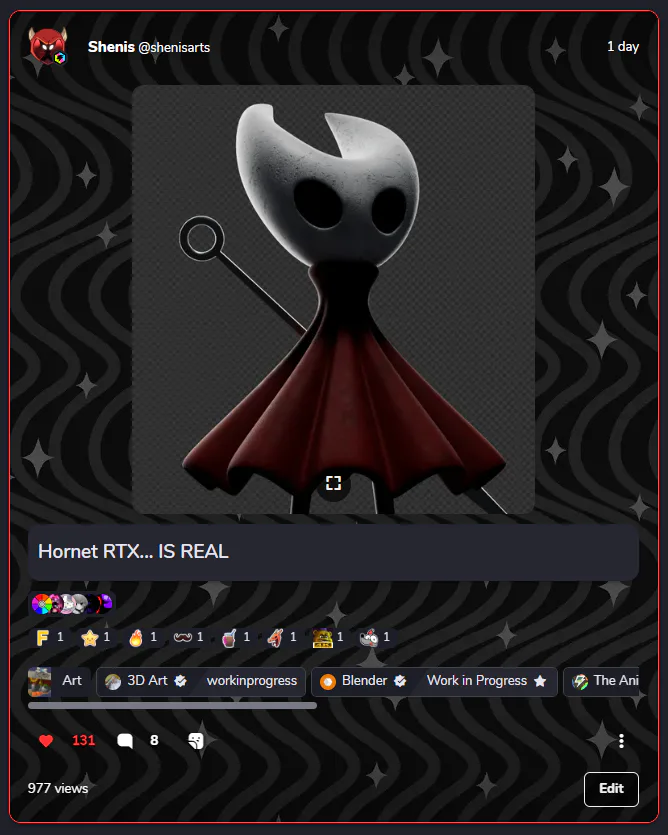
Task: Open comments with speech bubble icon
Action: 125,741
